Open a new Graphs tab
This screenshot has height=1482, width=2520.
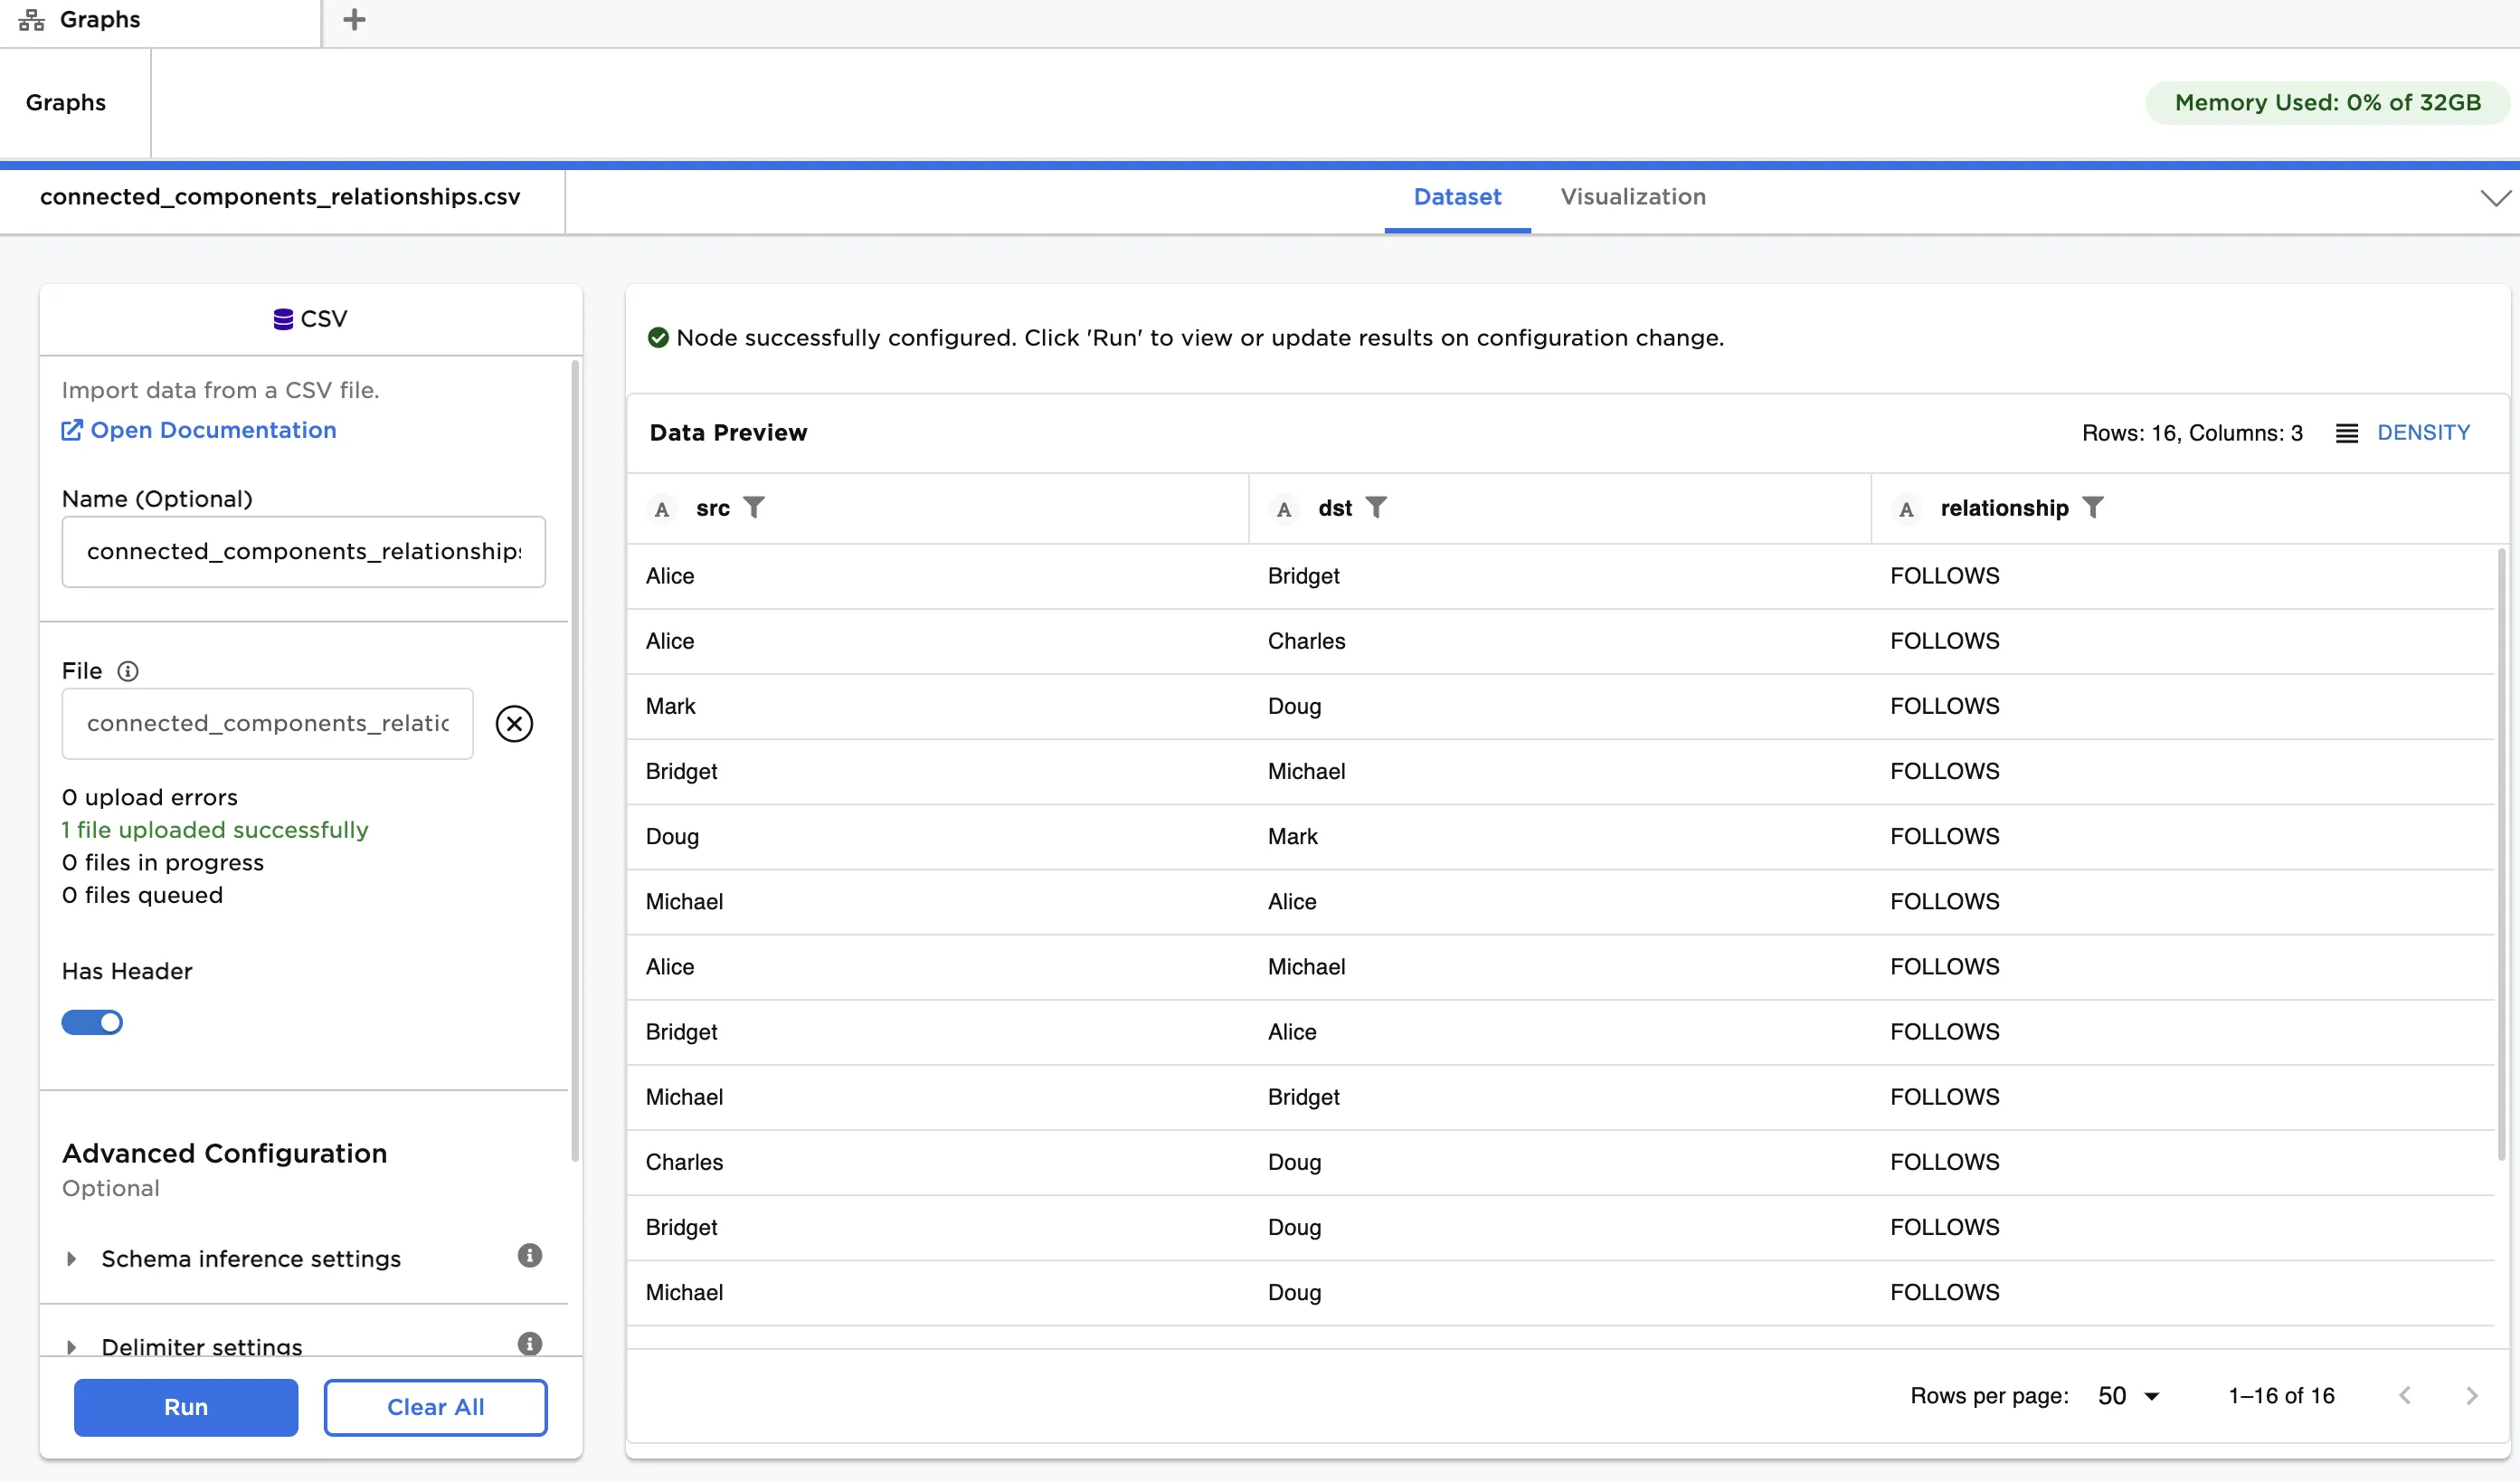(x=353, y=19)
